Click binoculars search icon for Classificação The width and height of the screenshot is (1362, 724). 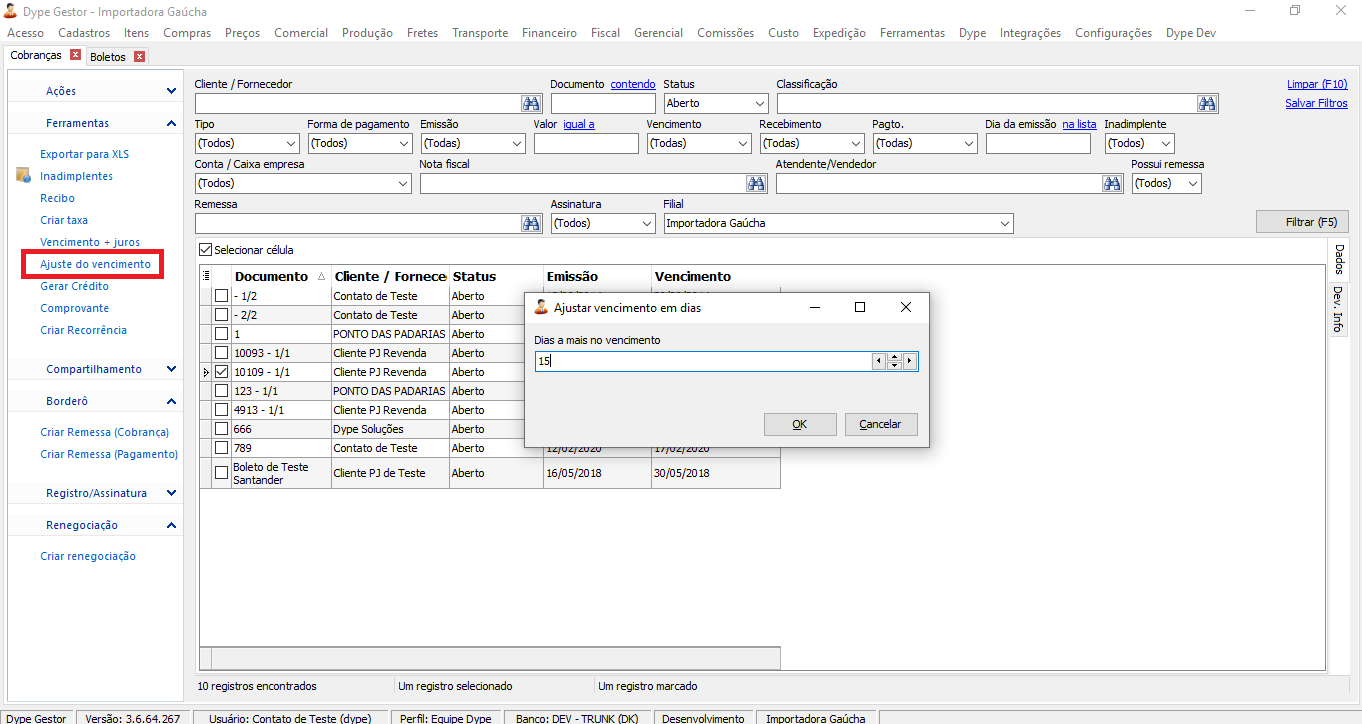pyautogui.click(x=1208, y=103)
